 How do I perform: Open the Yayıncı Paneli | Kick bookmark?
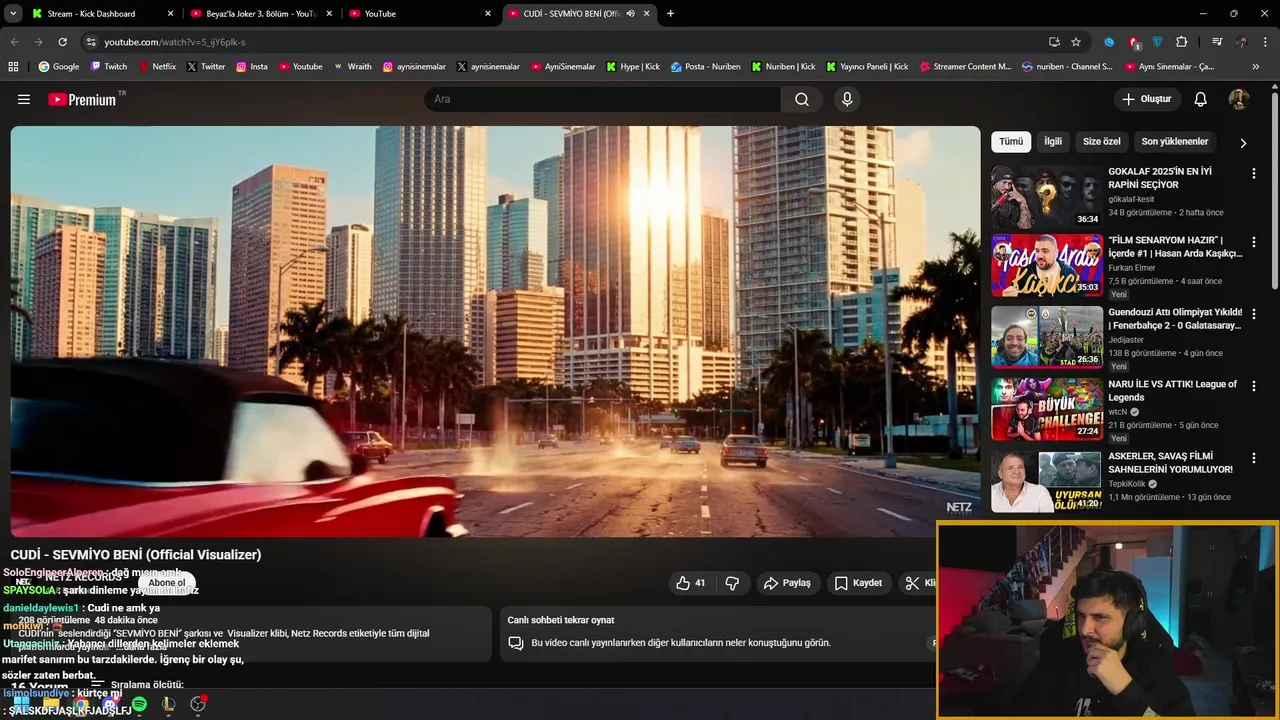tap(867, 67)
